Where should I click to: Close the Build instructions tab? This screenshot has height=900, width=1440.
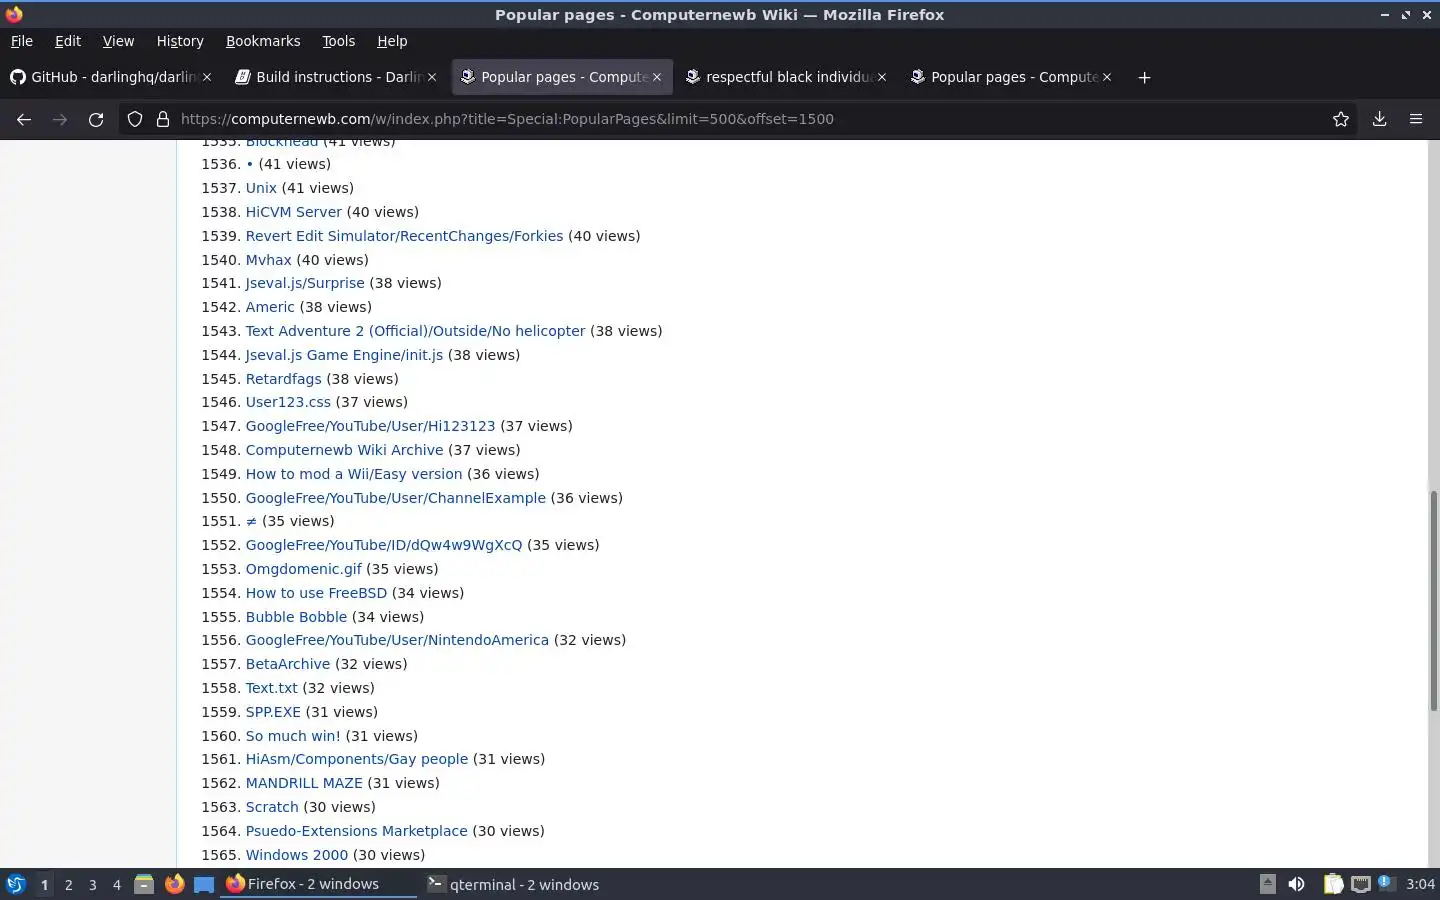coord(432,77)
